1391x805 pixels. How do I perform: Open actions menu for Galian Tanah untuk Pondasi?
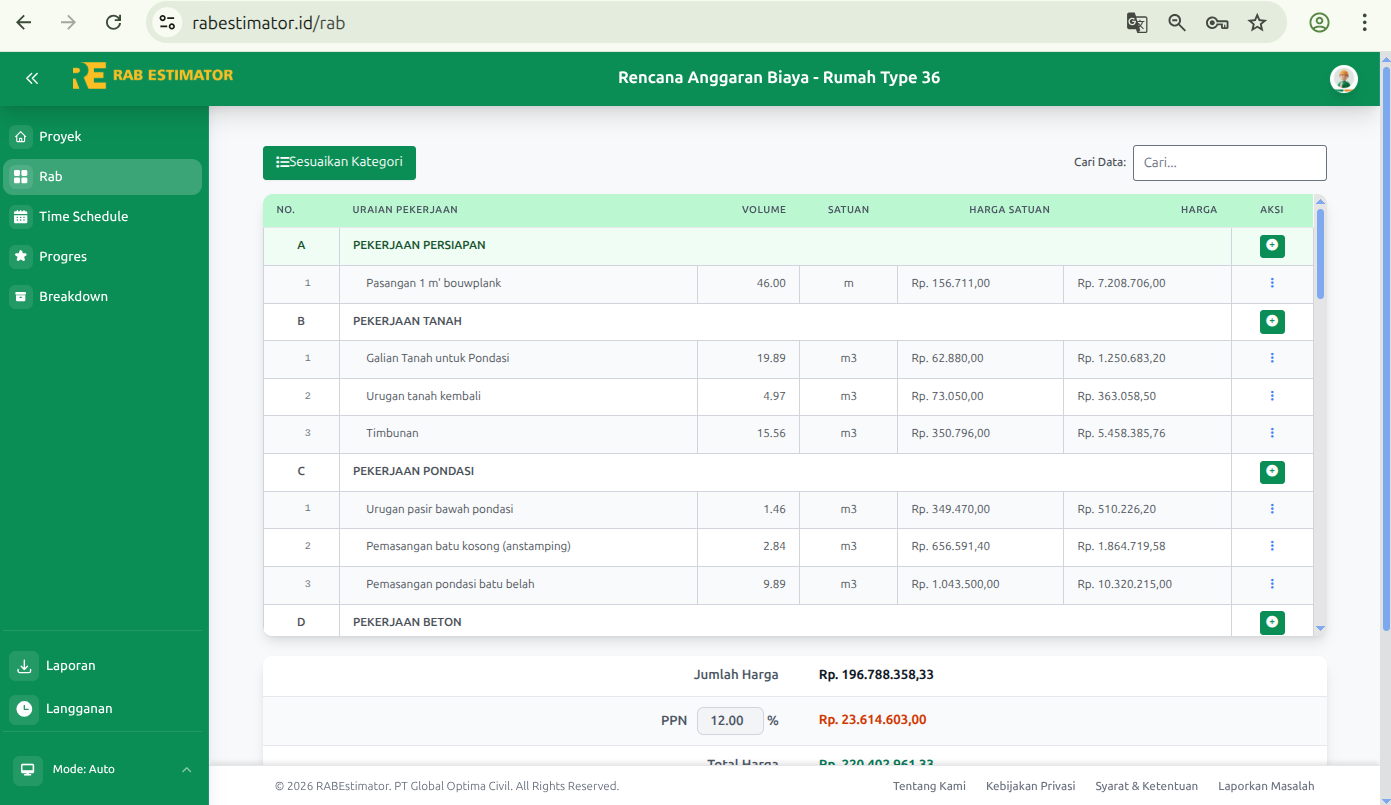click(x=1272, y=357)
